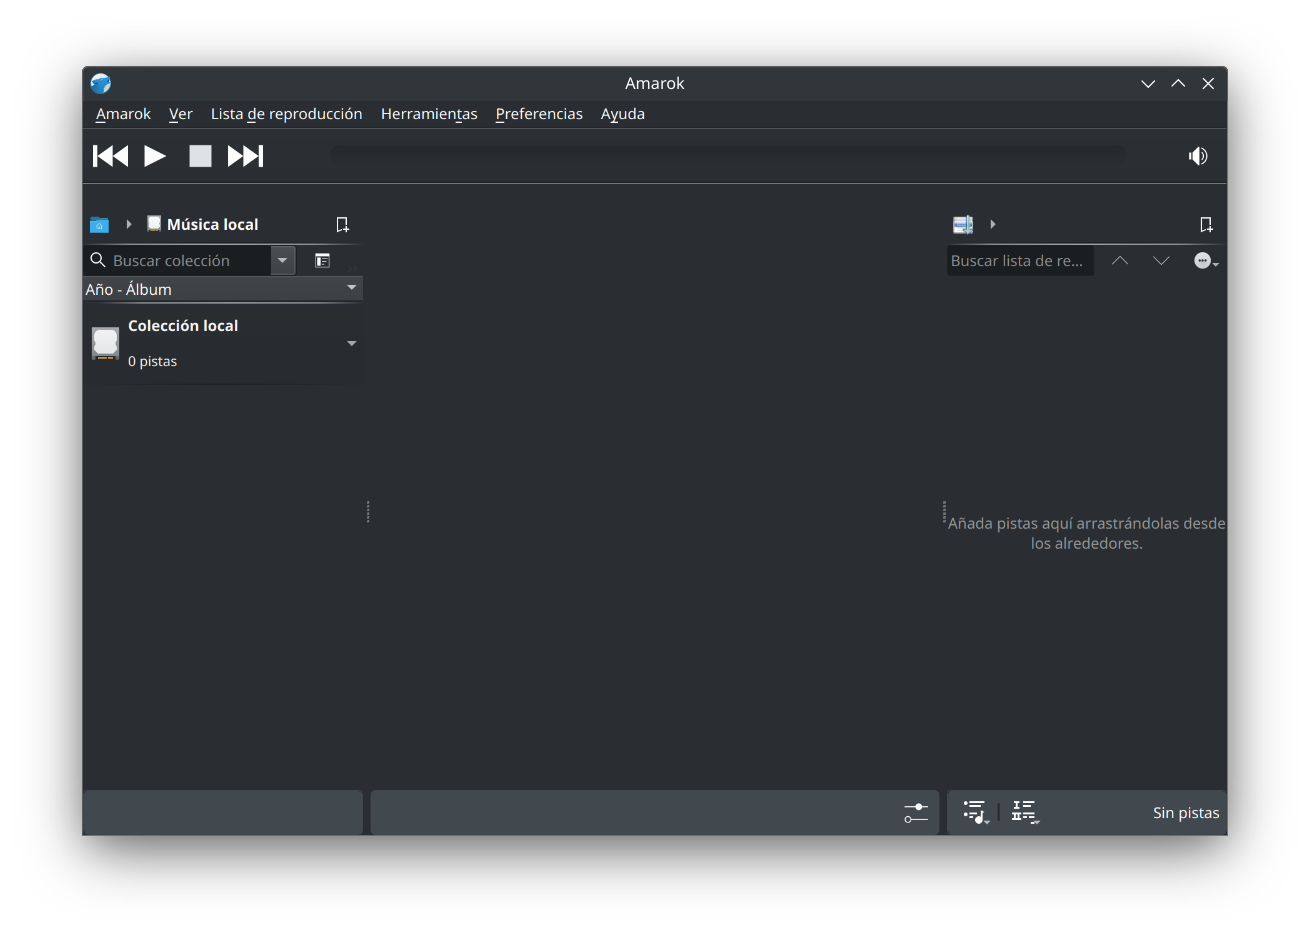This screenshot has width=1310, height=933.
Task: Open the Preferencias menu
Action: point(539,114)
